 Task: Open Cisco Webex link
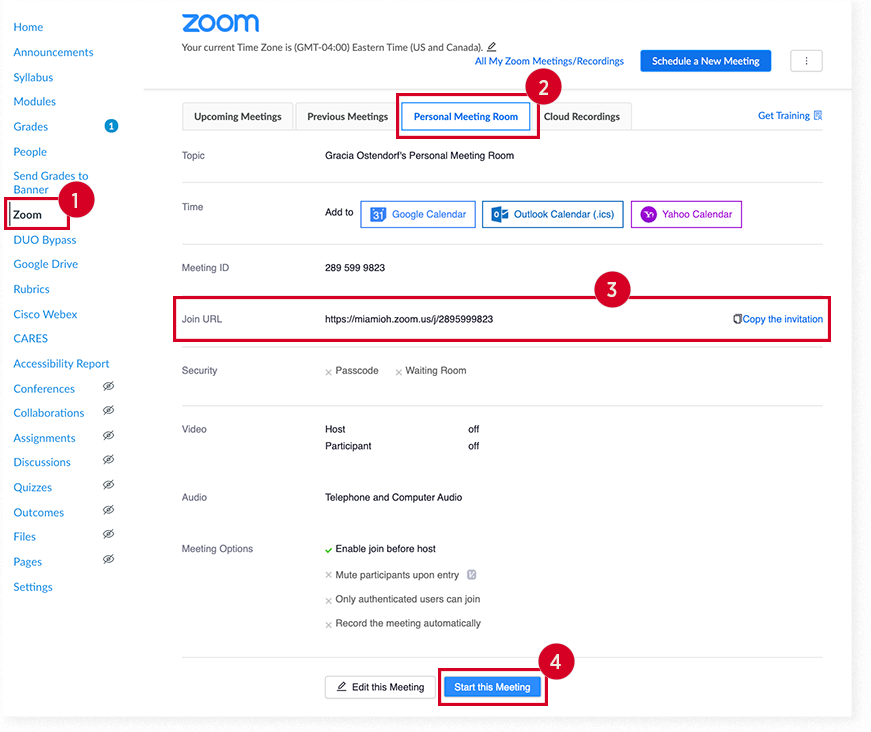tap(46, 314)
